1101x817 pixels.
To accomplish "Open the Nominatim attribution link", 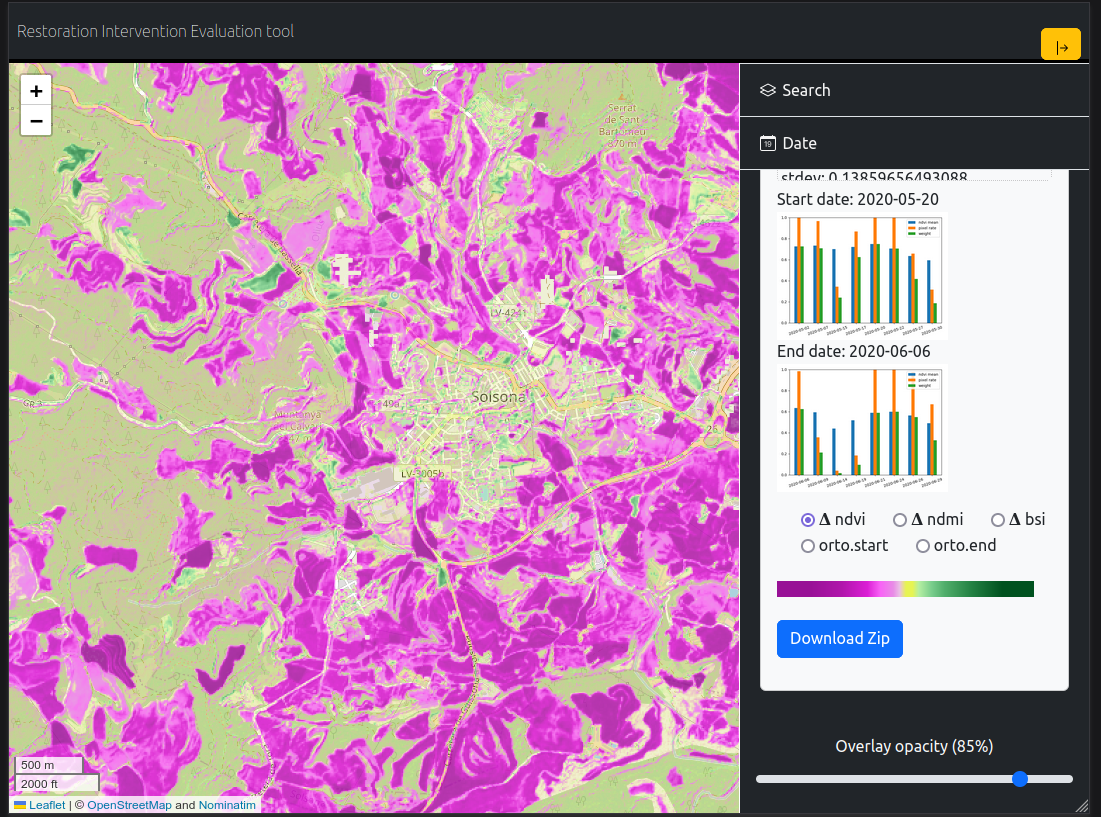I will pos(227,805).
